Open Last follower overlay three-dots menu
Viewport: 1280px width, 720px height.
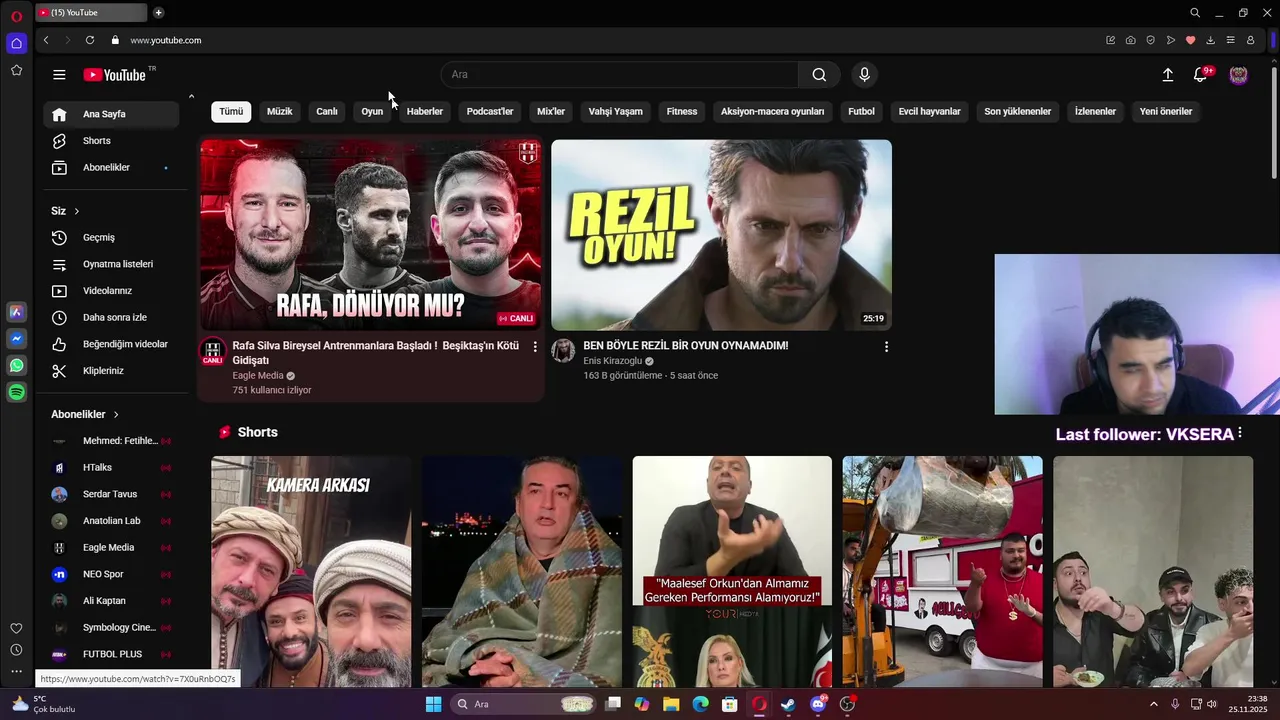1240,433
